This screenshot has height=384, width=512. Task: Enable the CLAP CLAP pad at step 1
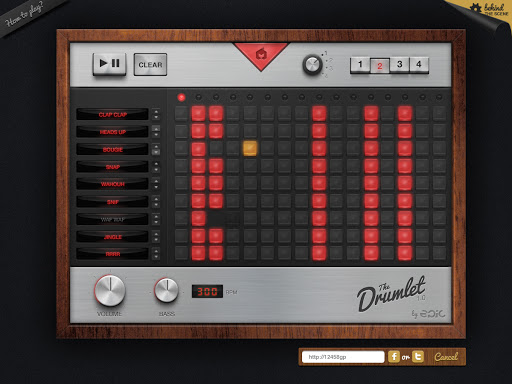[181, 114]
